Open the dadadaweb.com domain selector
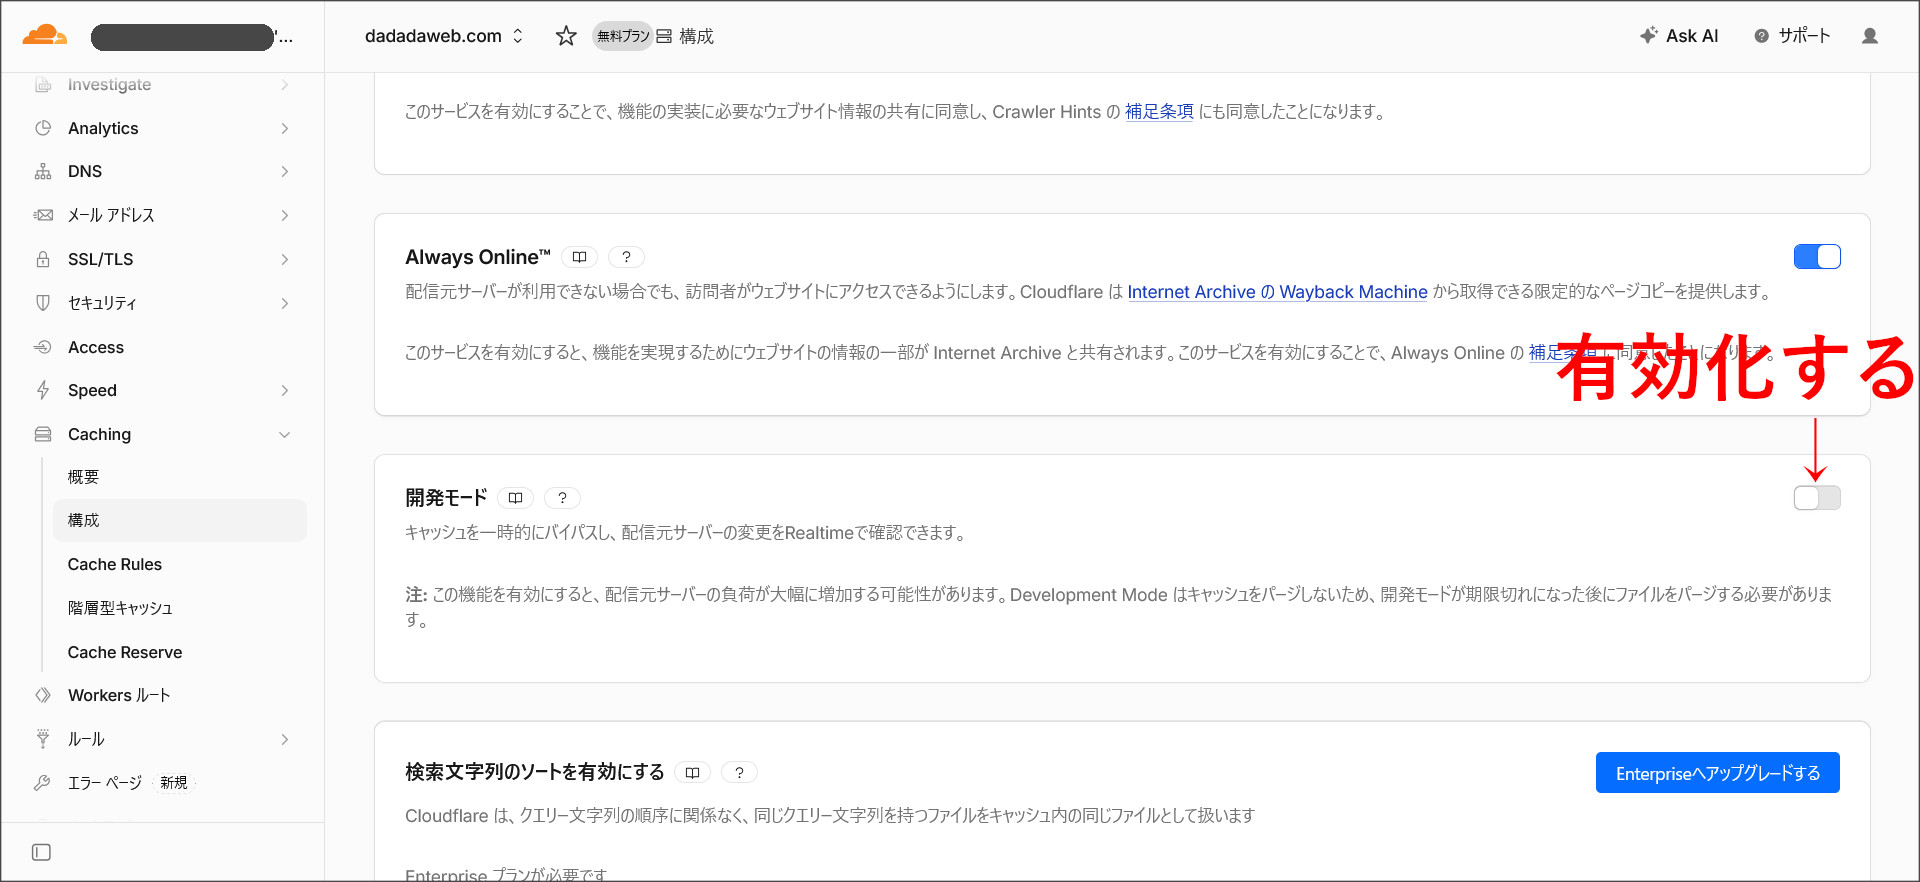Screen dimensions: 1920x882 coord(444,36)
